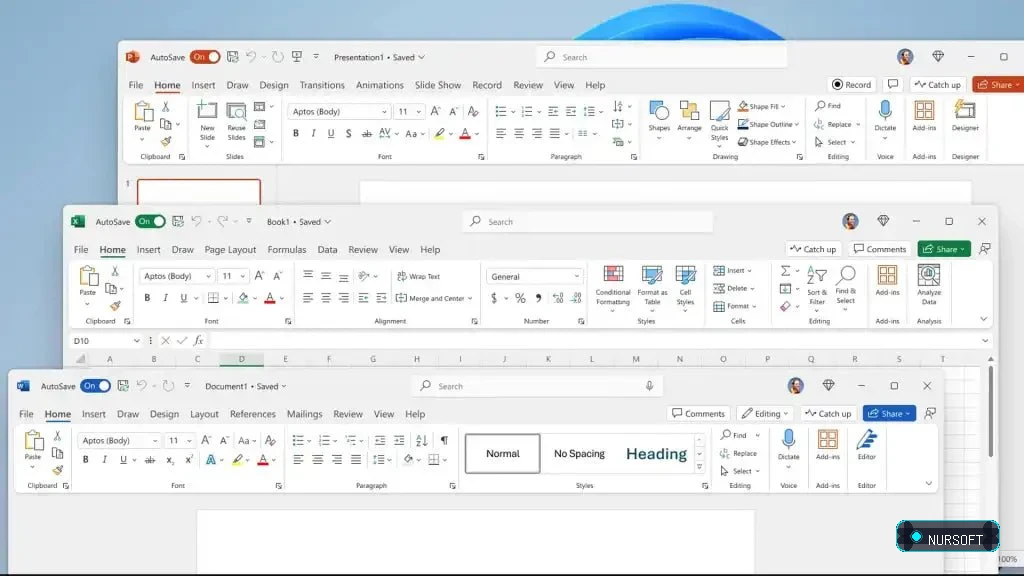Screen dimensions: 1024x576
Task: Click the Word search box
Action: coord(537,386)
